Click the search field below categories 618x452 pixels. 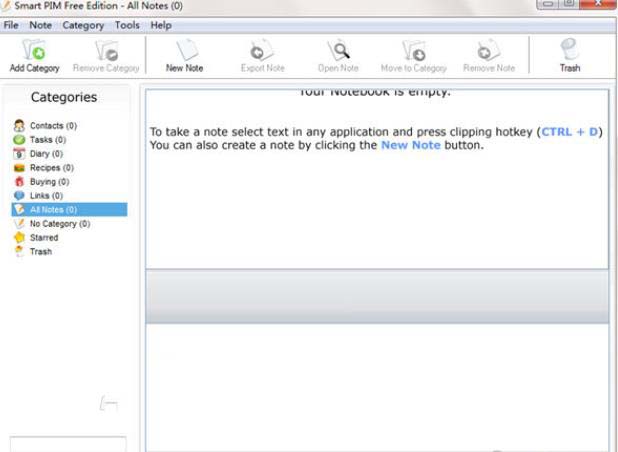pos(68,444)
